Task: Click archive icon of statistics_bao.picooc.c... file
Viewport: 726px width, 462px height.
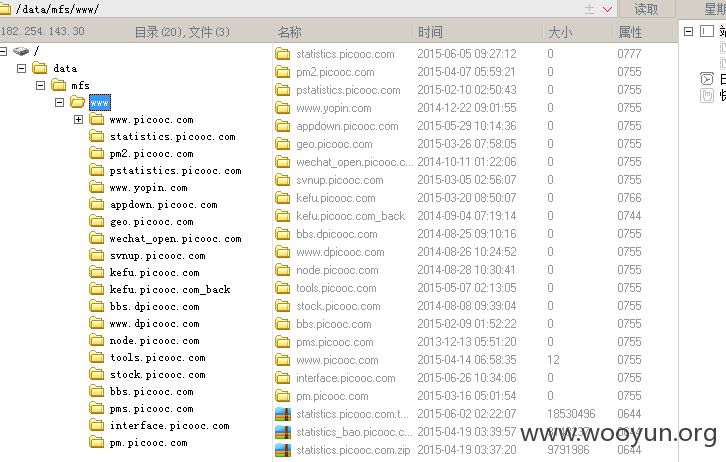Action: coord(282,432)
